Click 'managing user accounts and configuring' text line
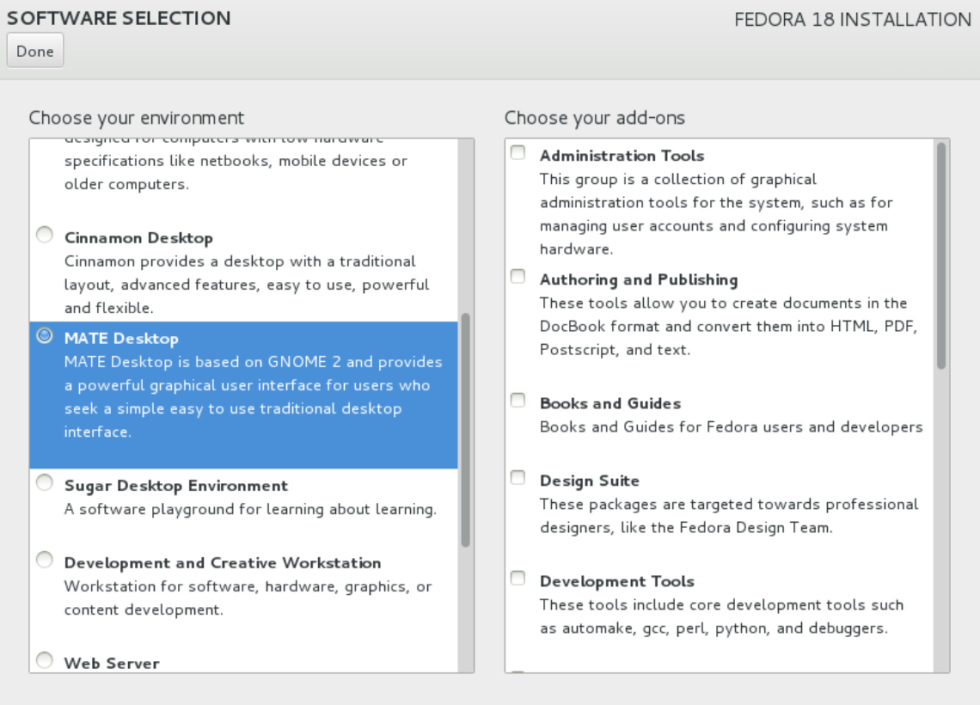The height and width of the screenshot is (705, 980). pyautogui.click(x=714, y=226)
